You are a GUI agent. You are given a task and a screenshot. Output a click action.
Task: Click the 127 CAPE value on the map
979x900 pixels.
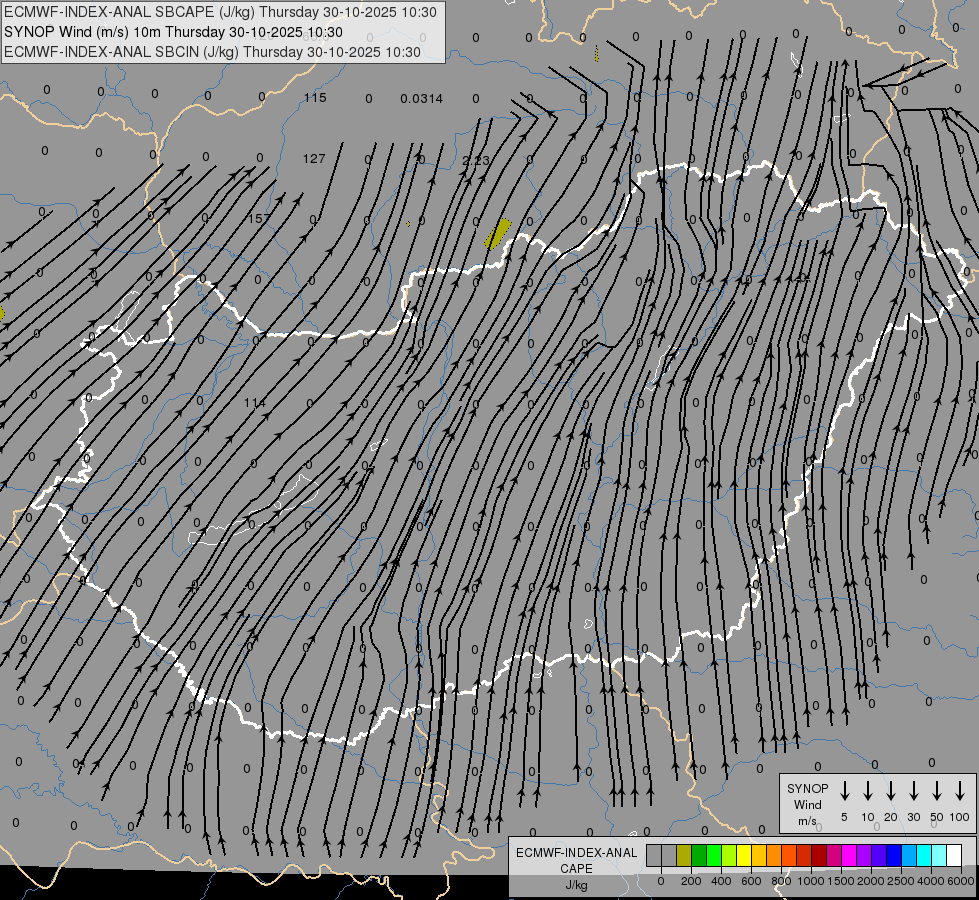(314, 159)
